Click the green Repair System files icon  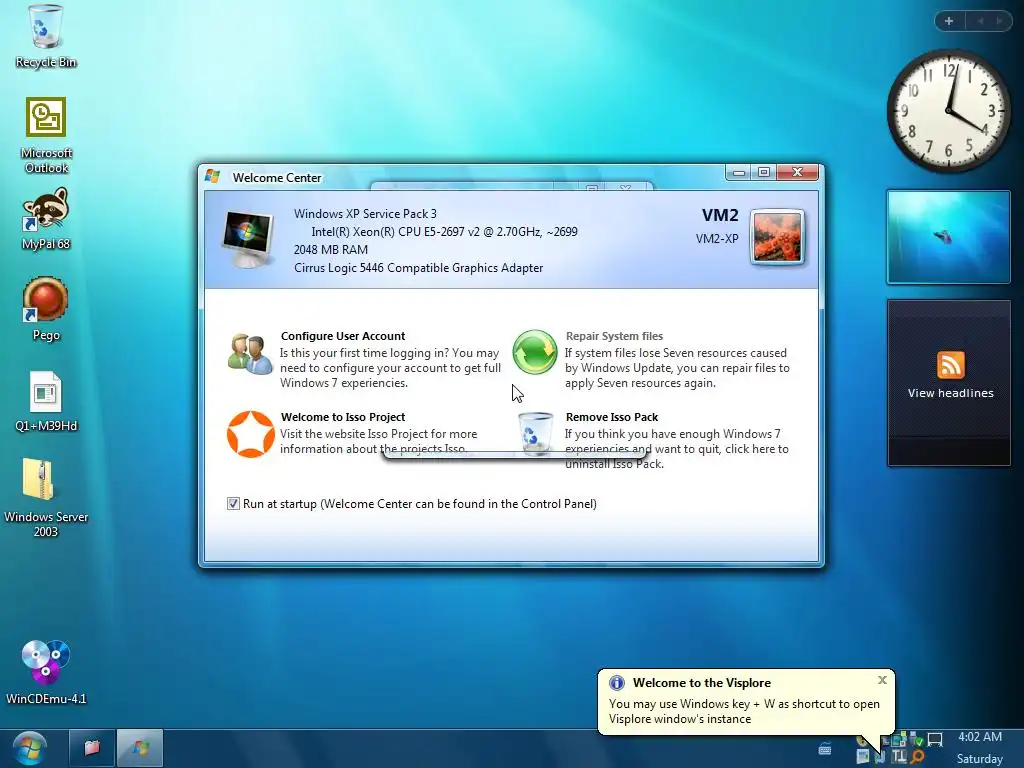(x=535, y=352)
